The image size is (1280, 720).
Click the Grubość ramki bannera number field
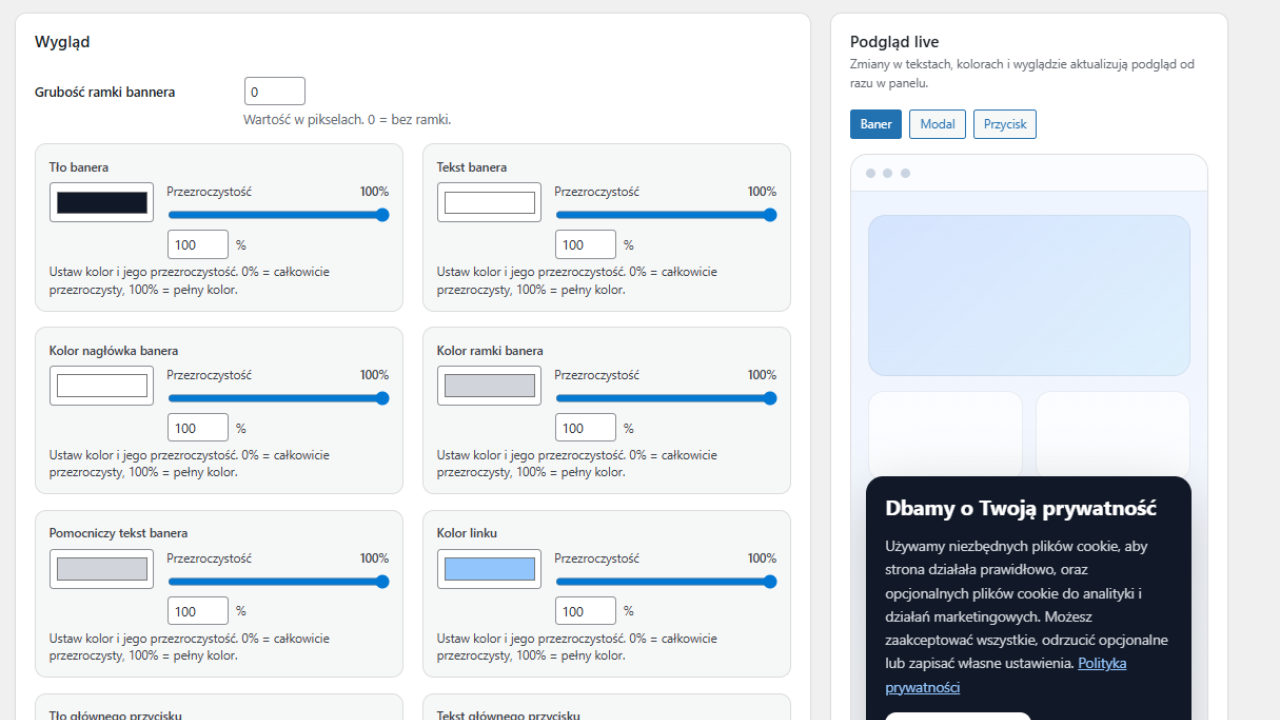tap(274, 92)
